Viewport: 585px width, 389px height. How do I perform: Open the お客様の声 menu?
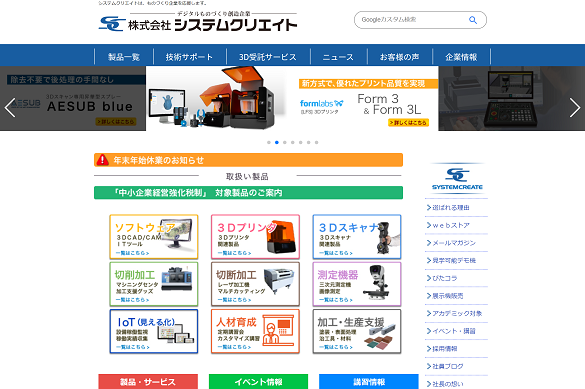point(400,57)
